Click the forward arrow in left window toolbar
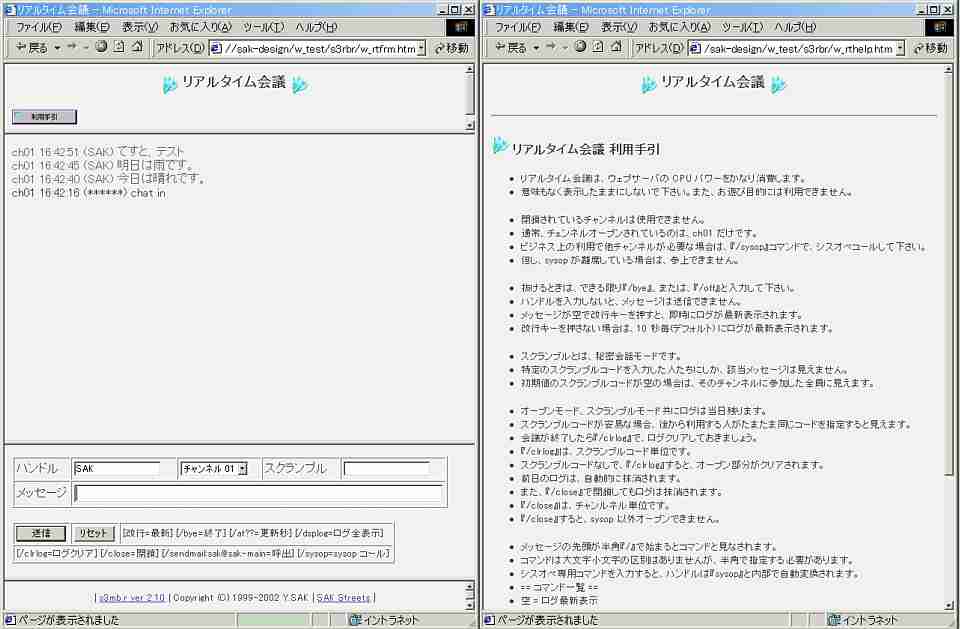This screenshot has width=960, height=629. 72,47
